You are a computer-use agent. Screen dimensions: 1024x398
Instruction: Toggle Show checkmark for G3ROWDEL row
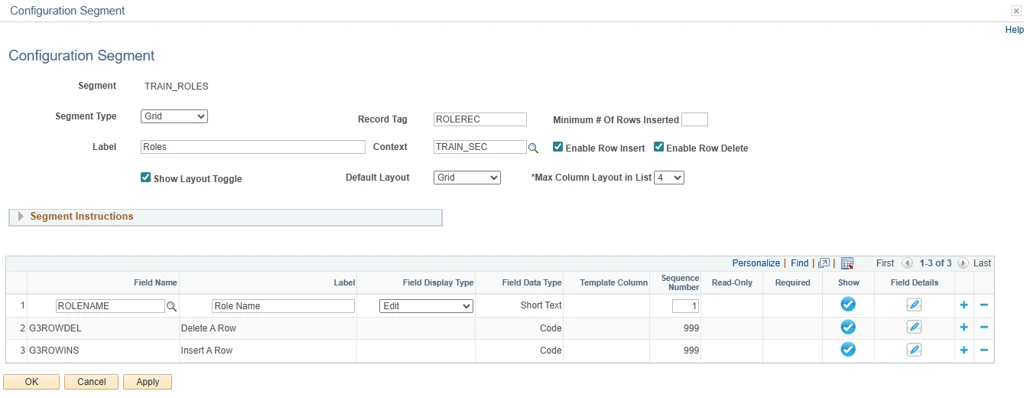click(848, 327)
